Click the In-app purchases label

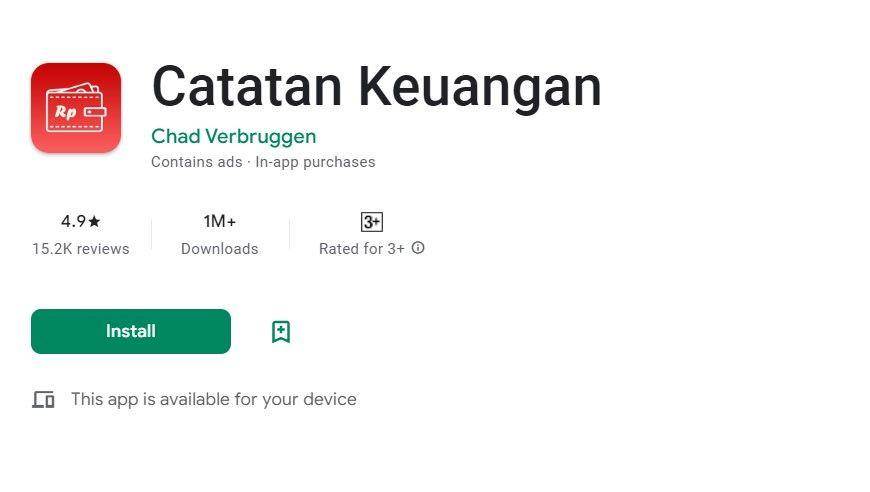315,162
